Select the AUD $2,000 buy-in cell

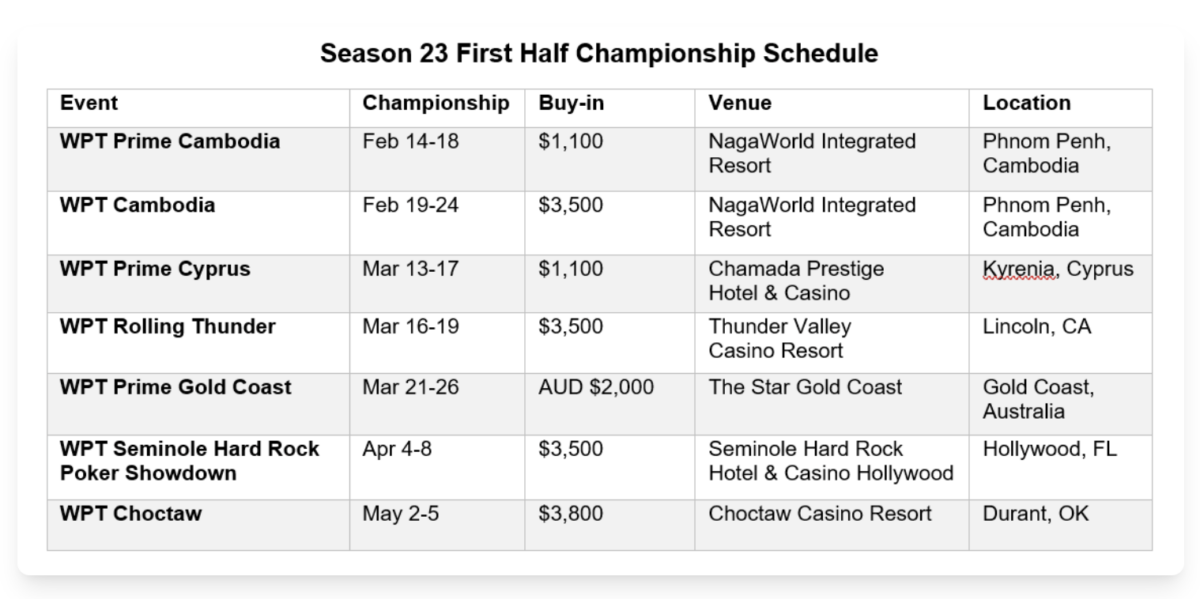click(596, 388)
